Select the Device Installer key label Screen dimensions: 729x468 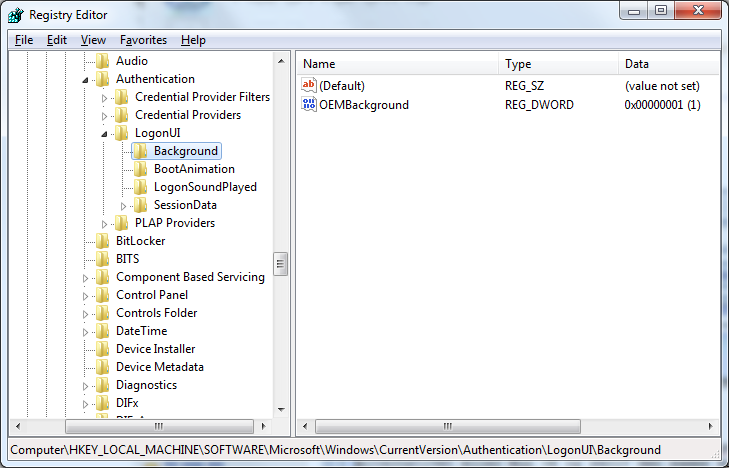tap(156, 349)
